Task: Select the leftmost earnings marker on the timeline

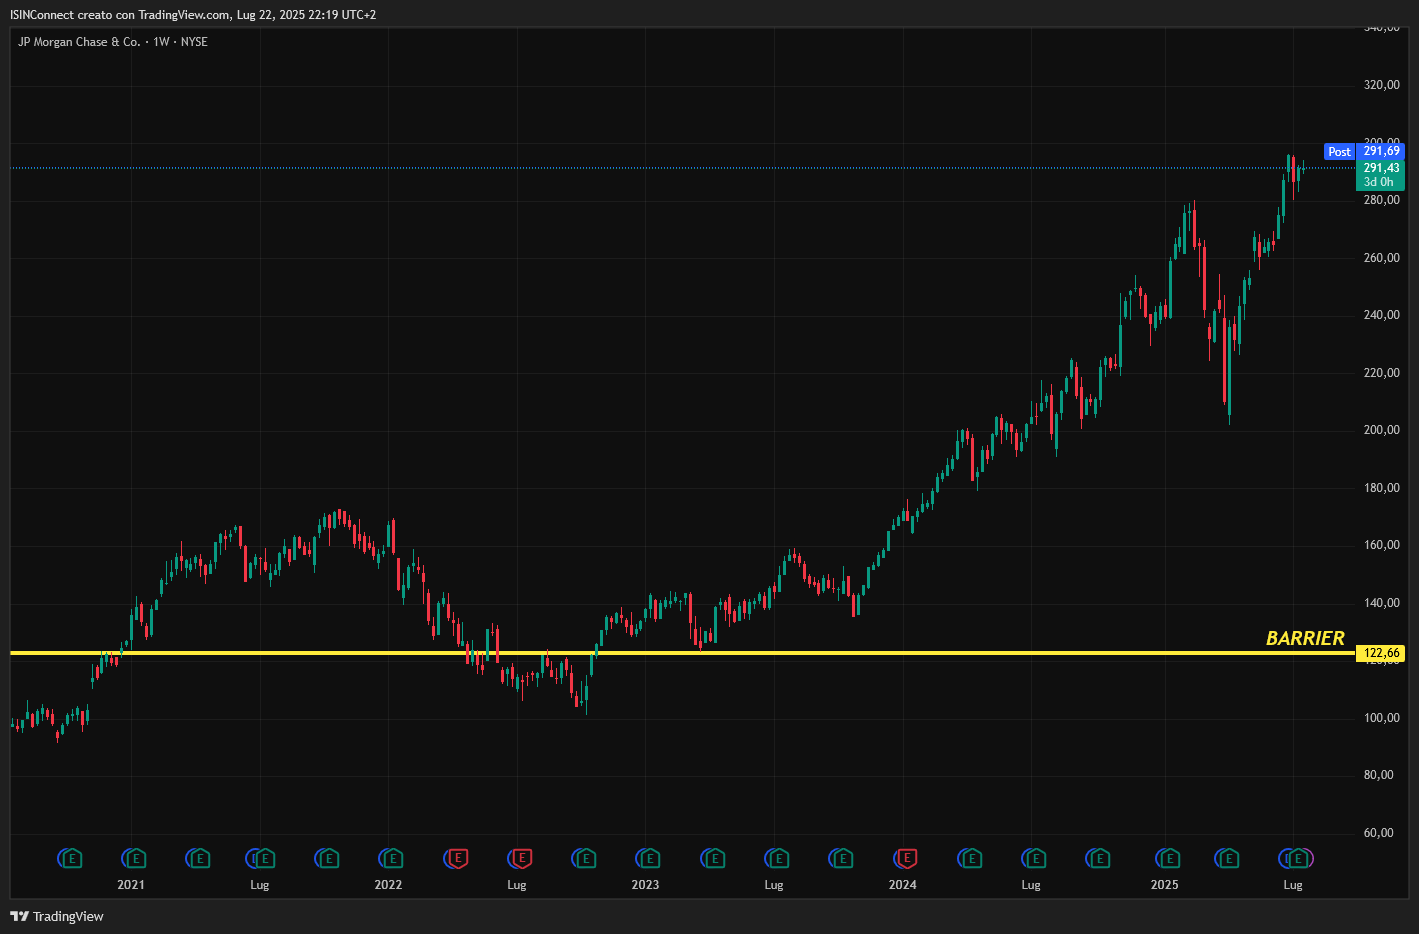Action: tap(70, 858)
